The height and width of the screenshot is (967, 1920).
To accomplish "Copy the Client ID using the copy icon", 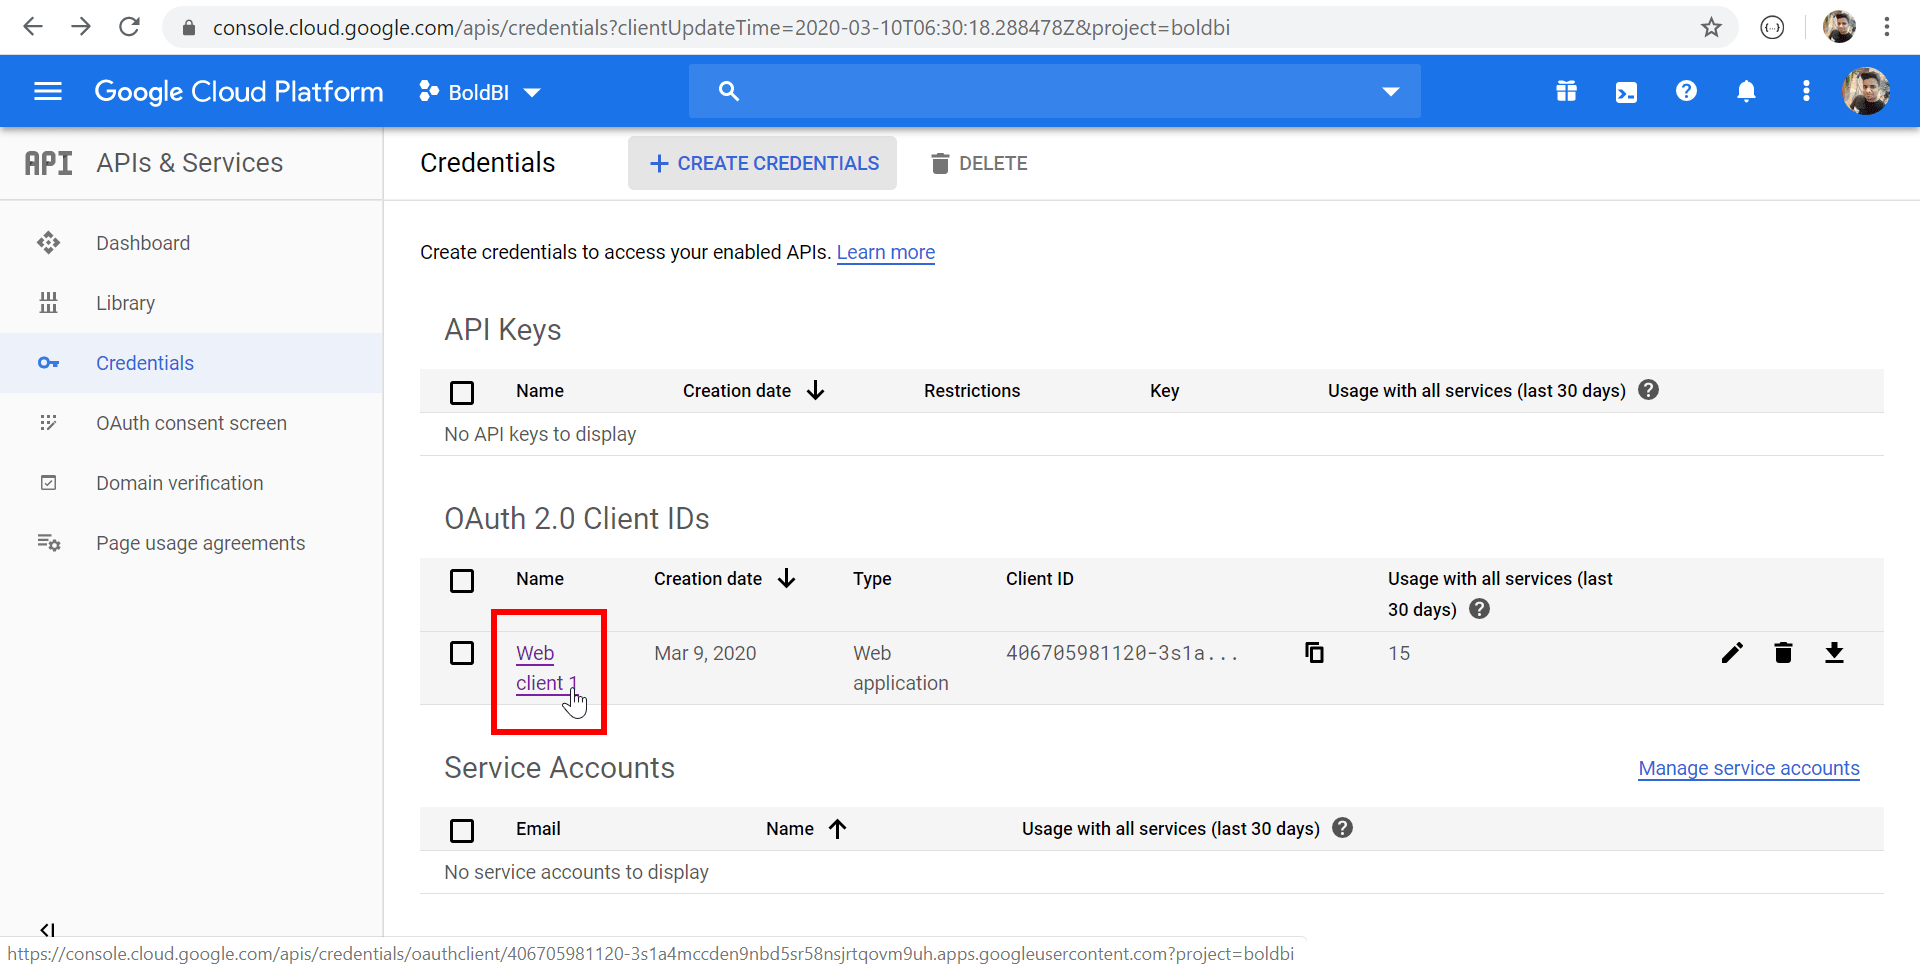I will pos(1315,652).
